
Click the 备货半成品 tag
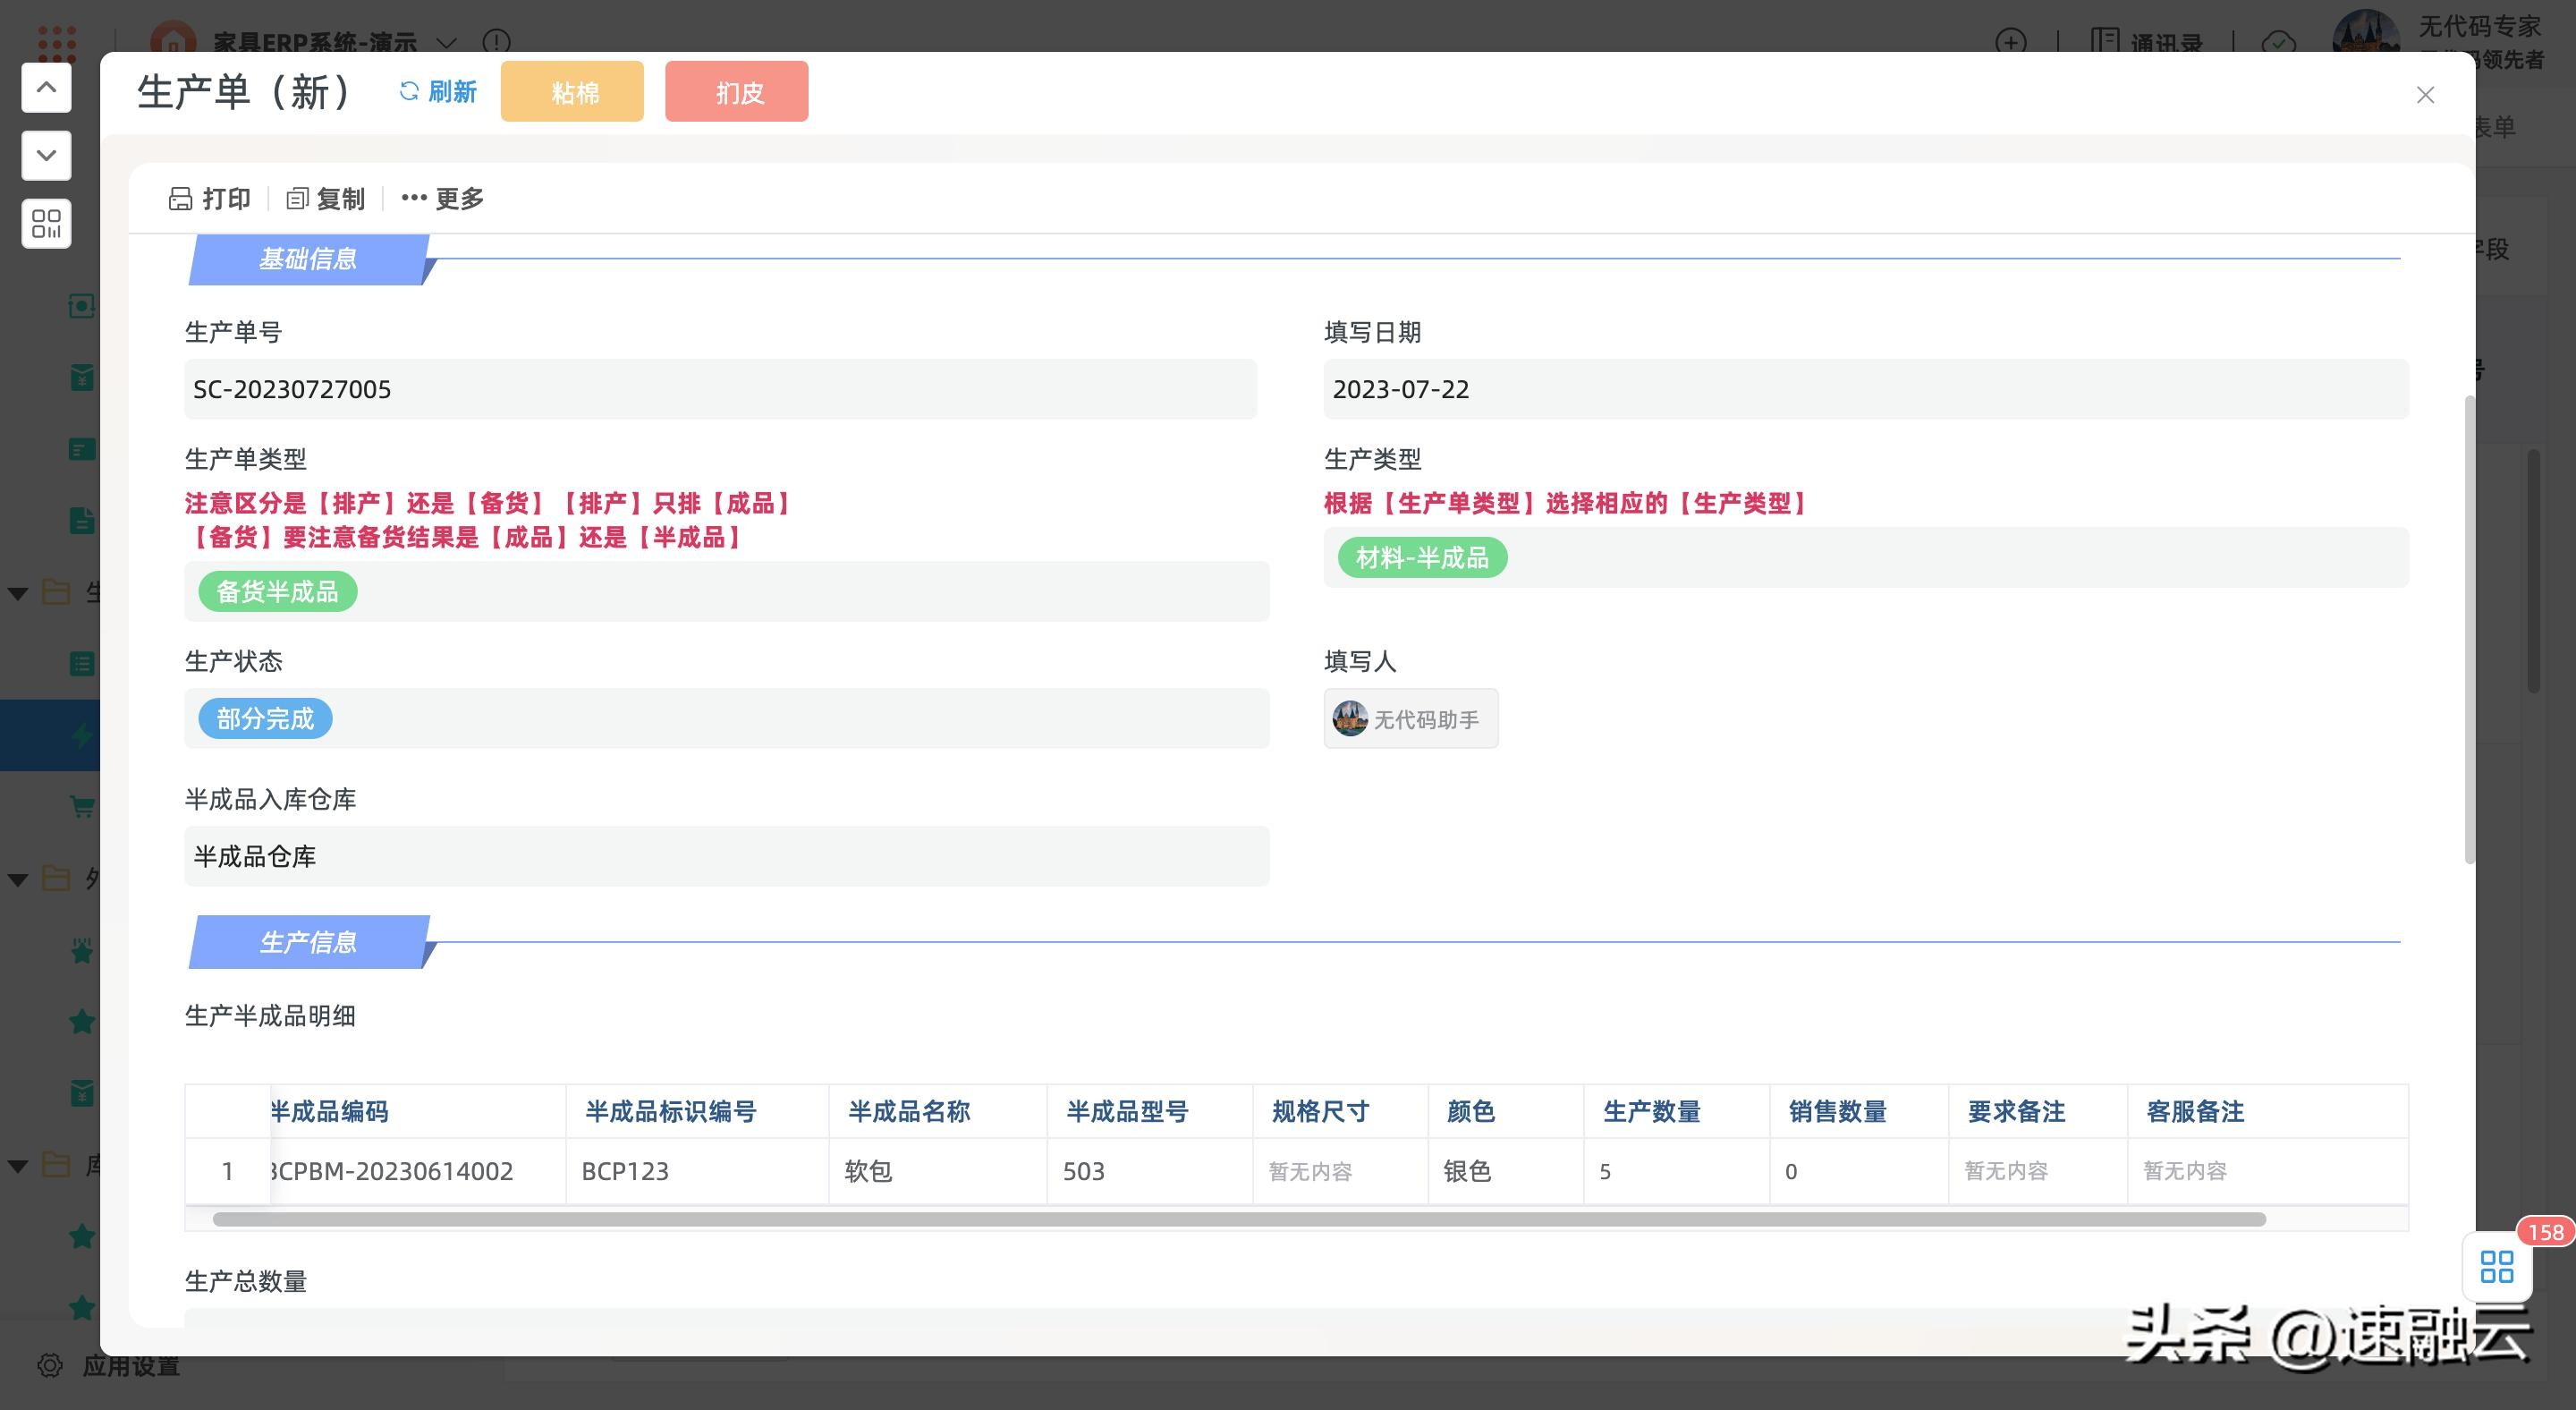tap(277, 592)
